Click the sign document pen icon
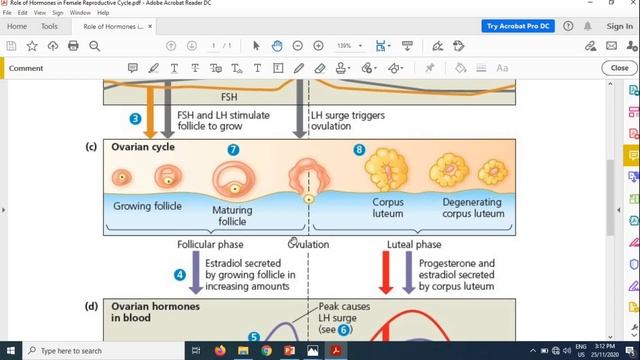 (x=438, y=46)
